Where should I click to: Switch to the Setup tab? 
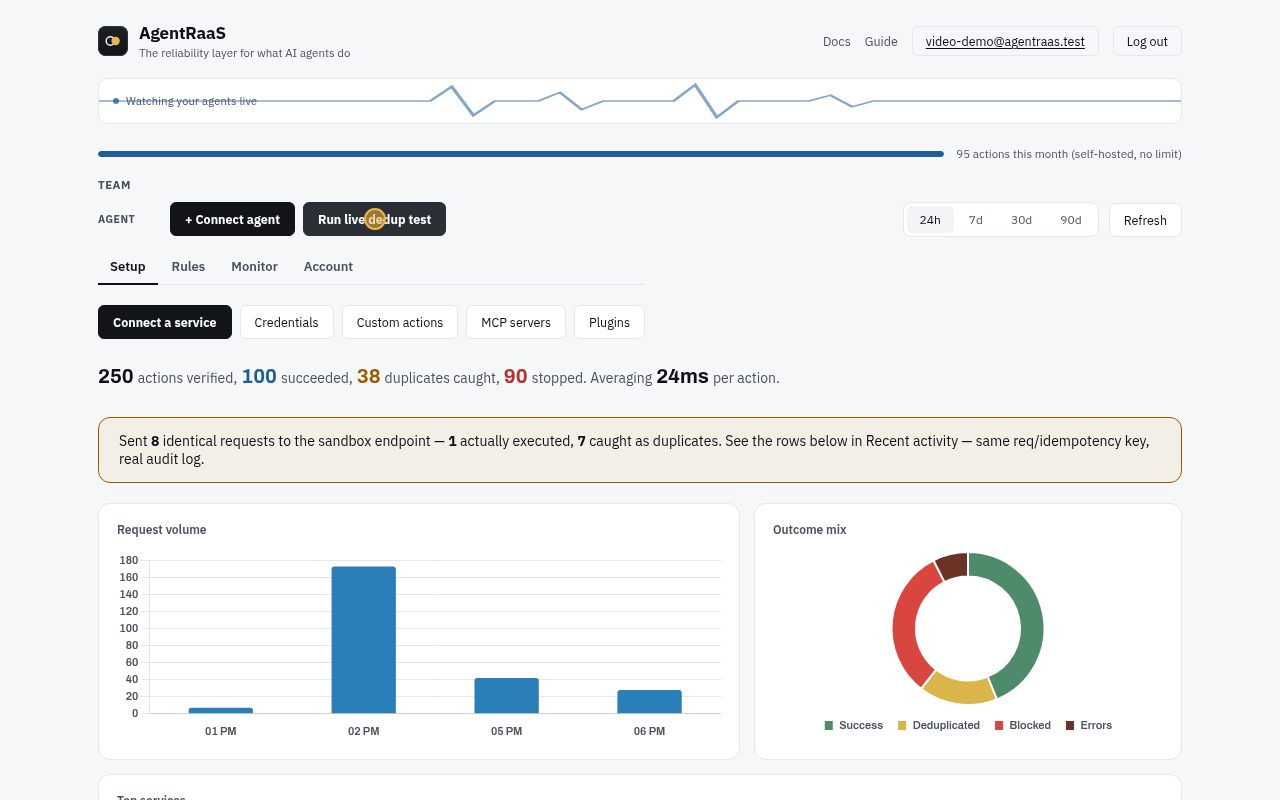pos(128,267)
